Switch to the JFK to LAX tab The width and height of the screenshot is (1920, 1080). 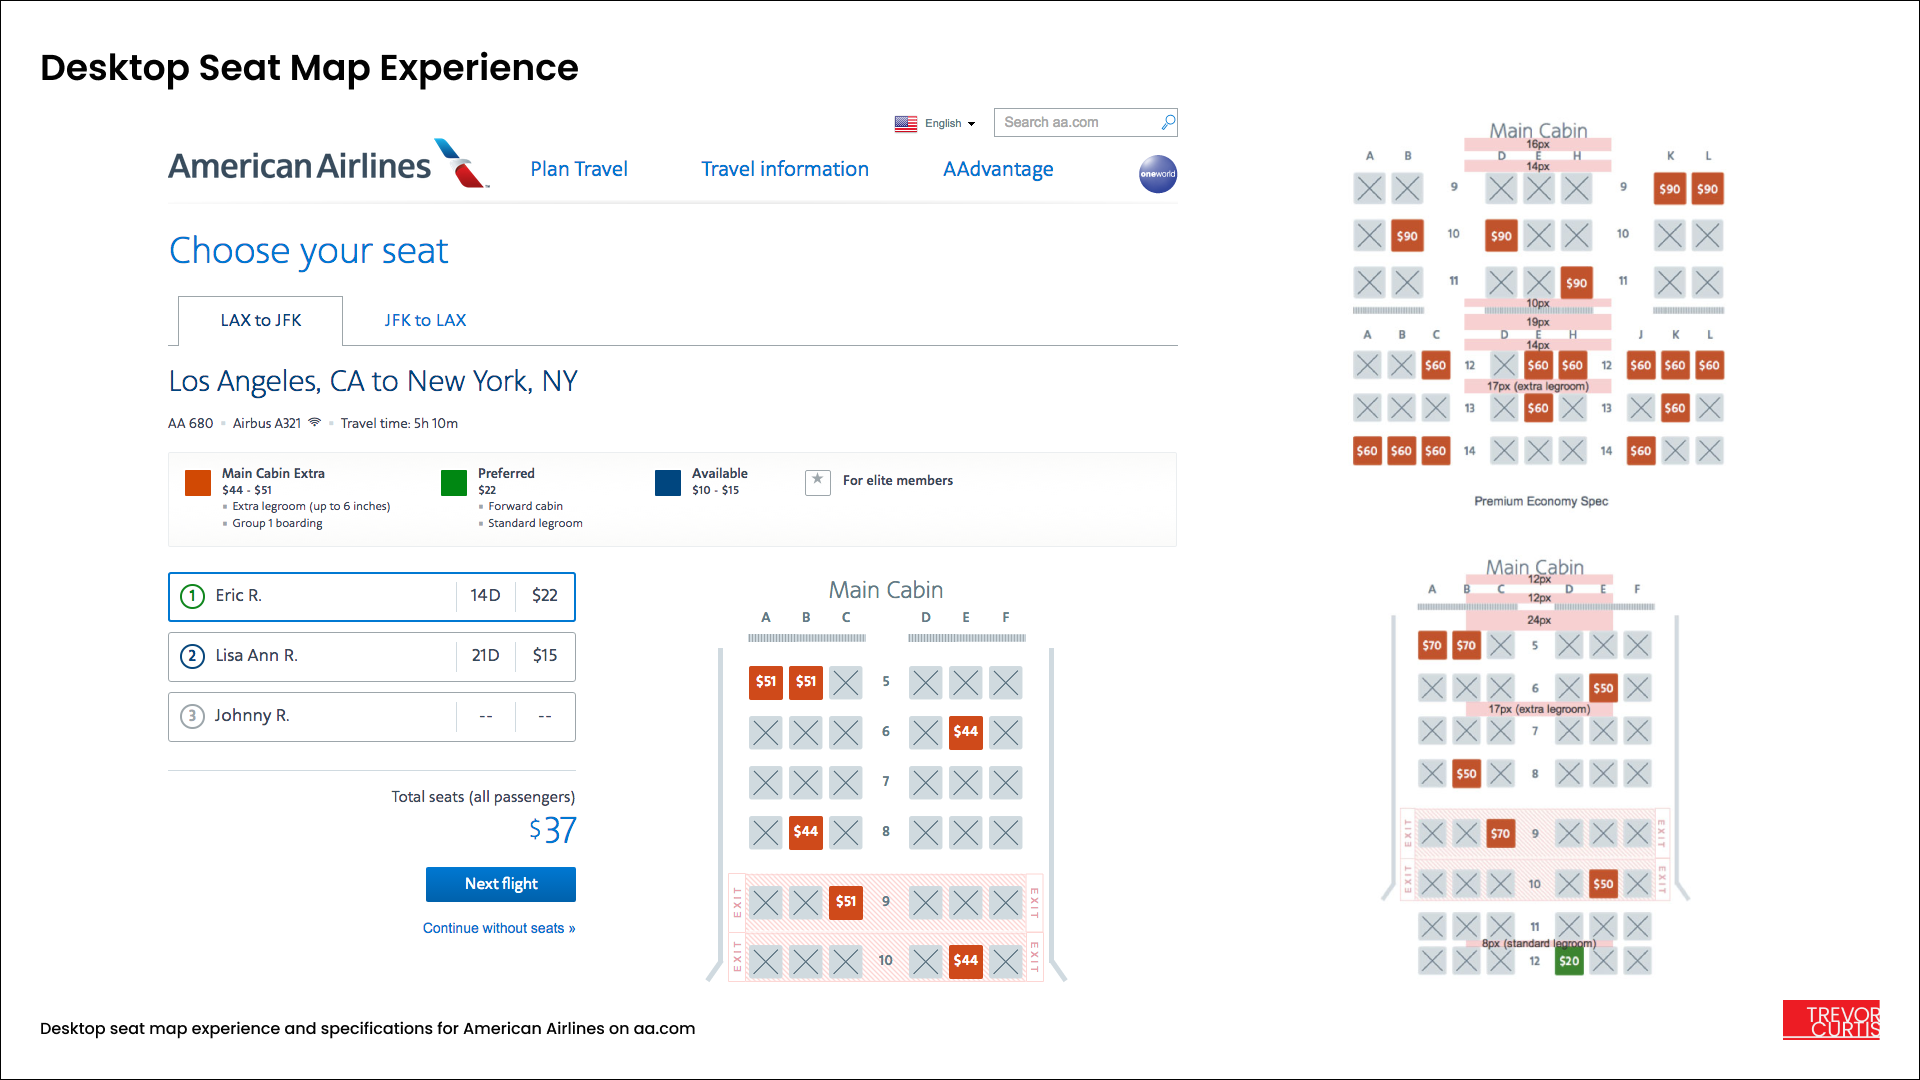click(x=425, y=320)
